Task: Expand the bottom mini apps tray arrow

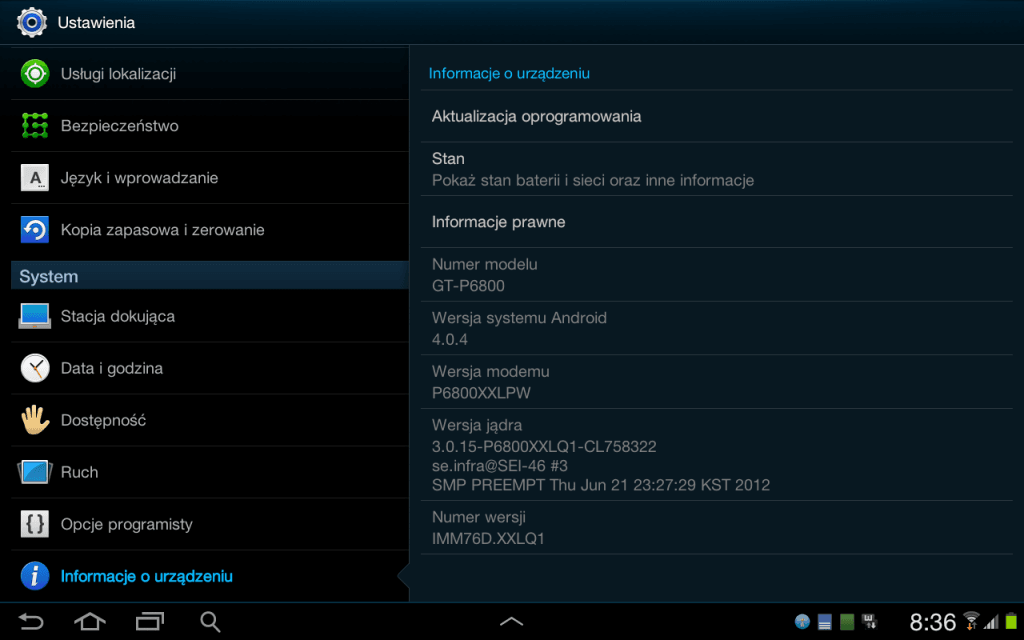Action: tap(511, 622)
